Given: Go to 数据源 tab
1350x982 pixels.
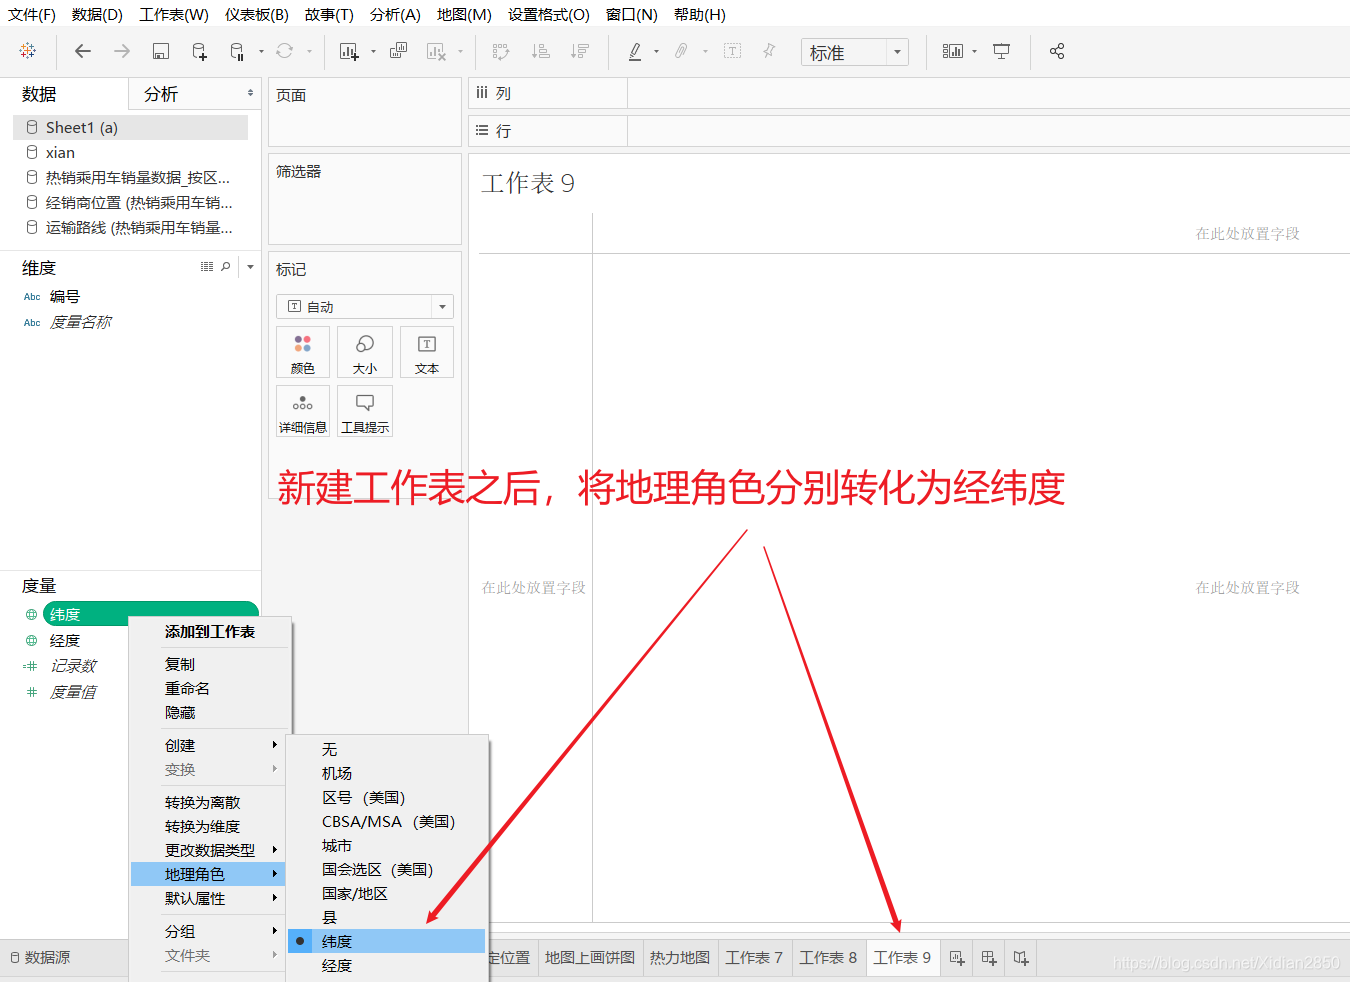Looking at the screenshot, I should [x=40, y=958].
